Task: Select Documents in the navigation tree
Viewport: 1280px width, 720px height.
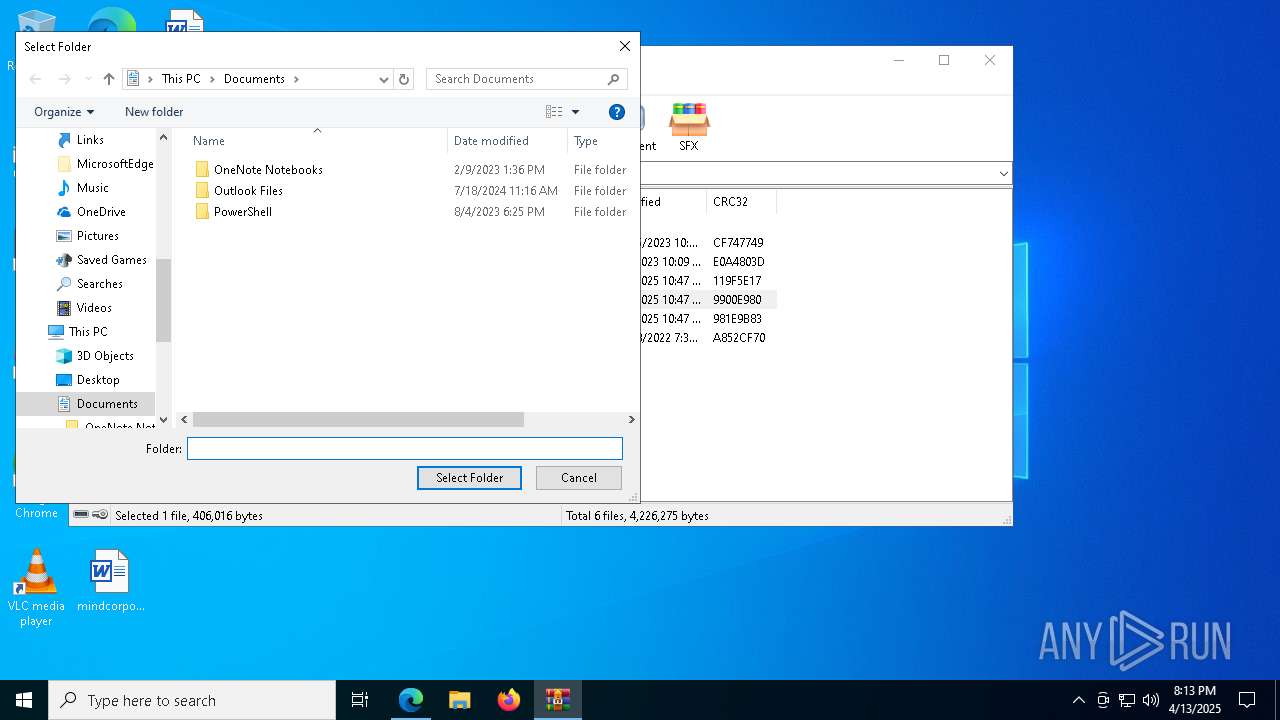Action: click(107, 404)
